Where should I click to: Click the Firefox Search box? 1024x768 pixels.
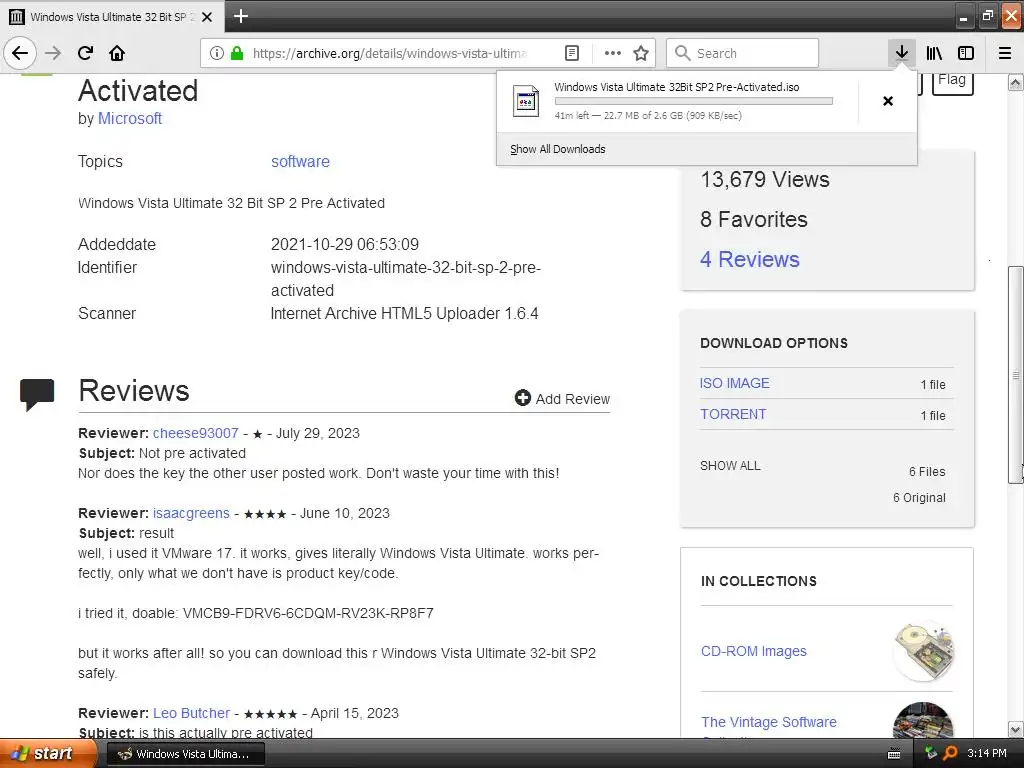coord(743,53)
